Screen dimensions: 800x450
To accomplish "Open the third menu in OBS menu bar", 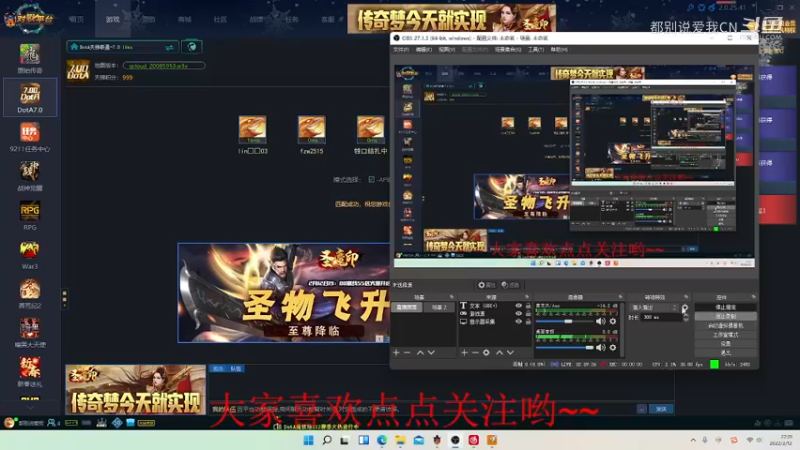I will (x=446, y=49).
